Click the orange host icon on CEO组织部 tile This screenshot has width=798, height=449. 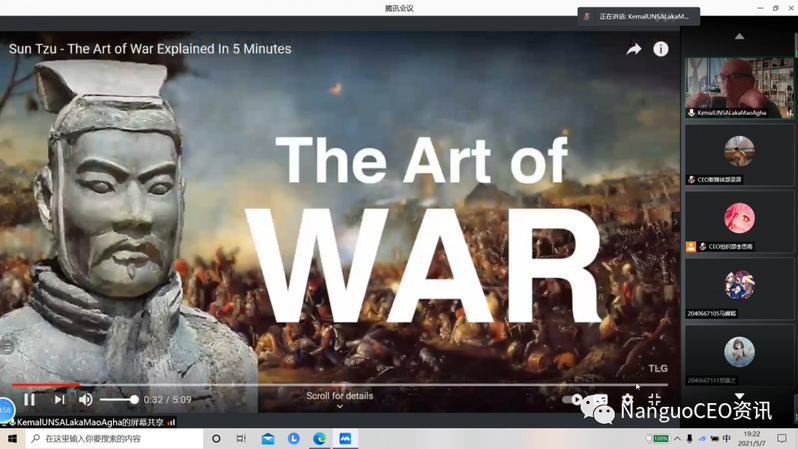[x=691, y=247]
